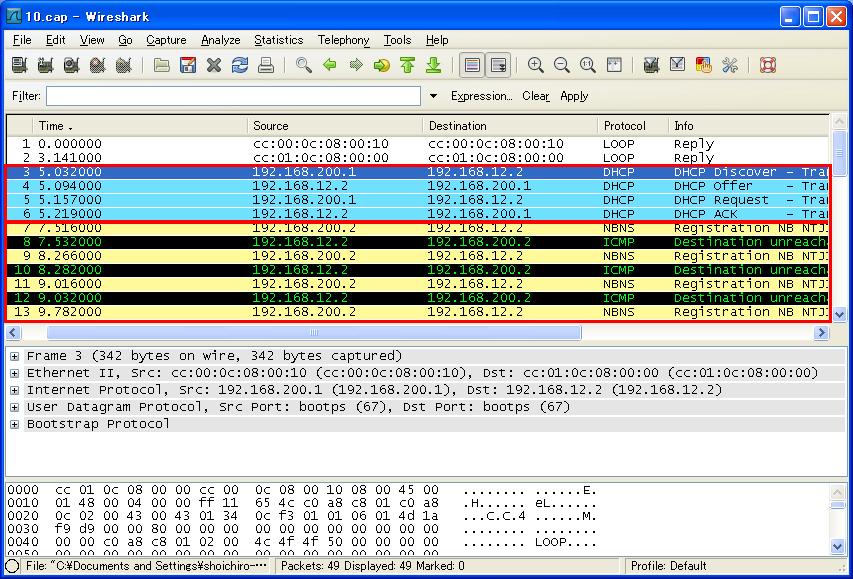Edit capture filter icon

(651, 65)
